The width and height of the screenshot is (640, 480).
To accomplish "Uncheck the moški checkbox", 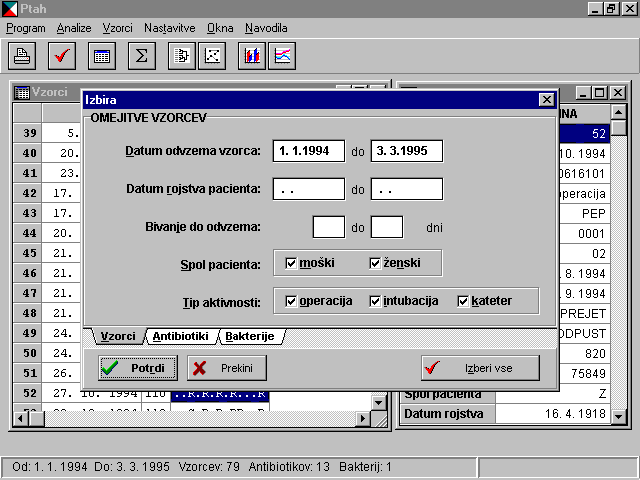I will 291,263.
